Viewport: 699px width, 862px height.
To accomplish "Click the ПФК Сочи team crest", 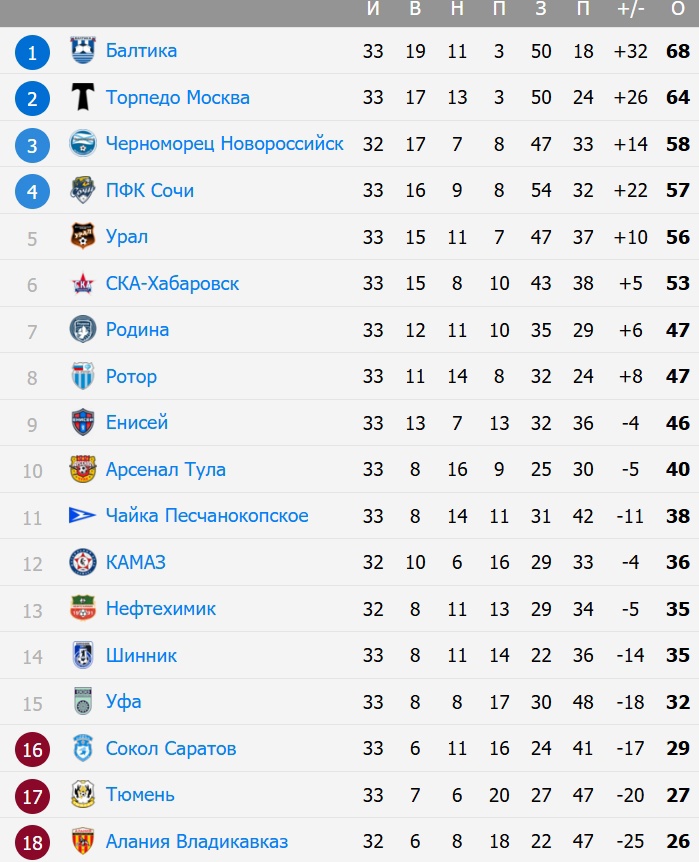I will click(82, 190).
